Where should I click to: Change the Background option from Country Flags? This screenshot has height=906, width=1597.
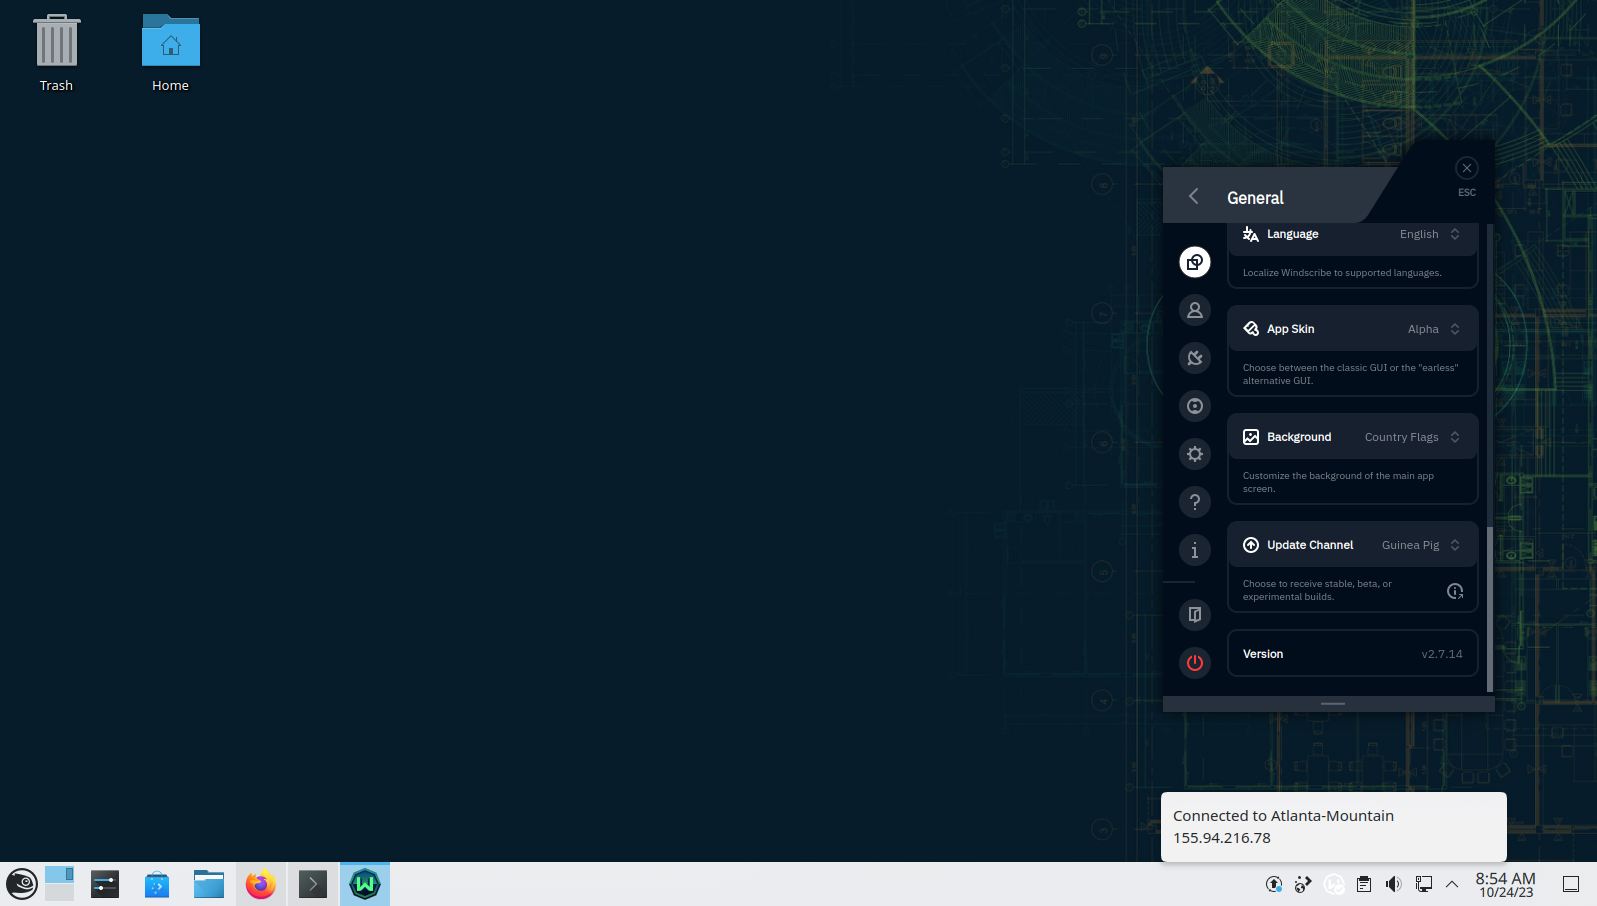[x=1411, y=437]
